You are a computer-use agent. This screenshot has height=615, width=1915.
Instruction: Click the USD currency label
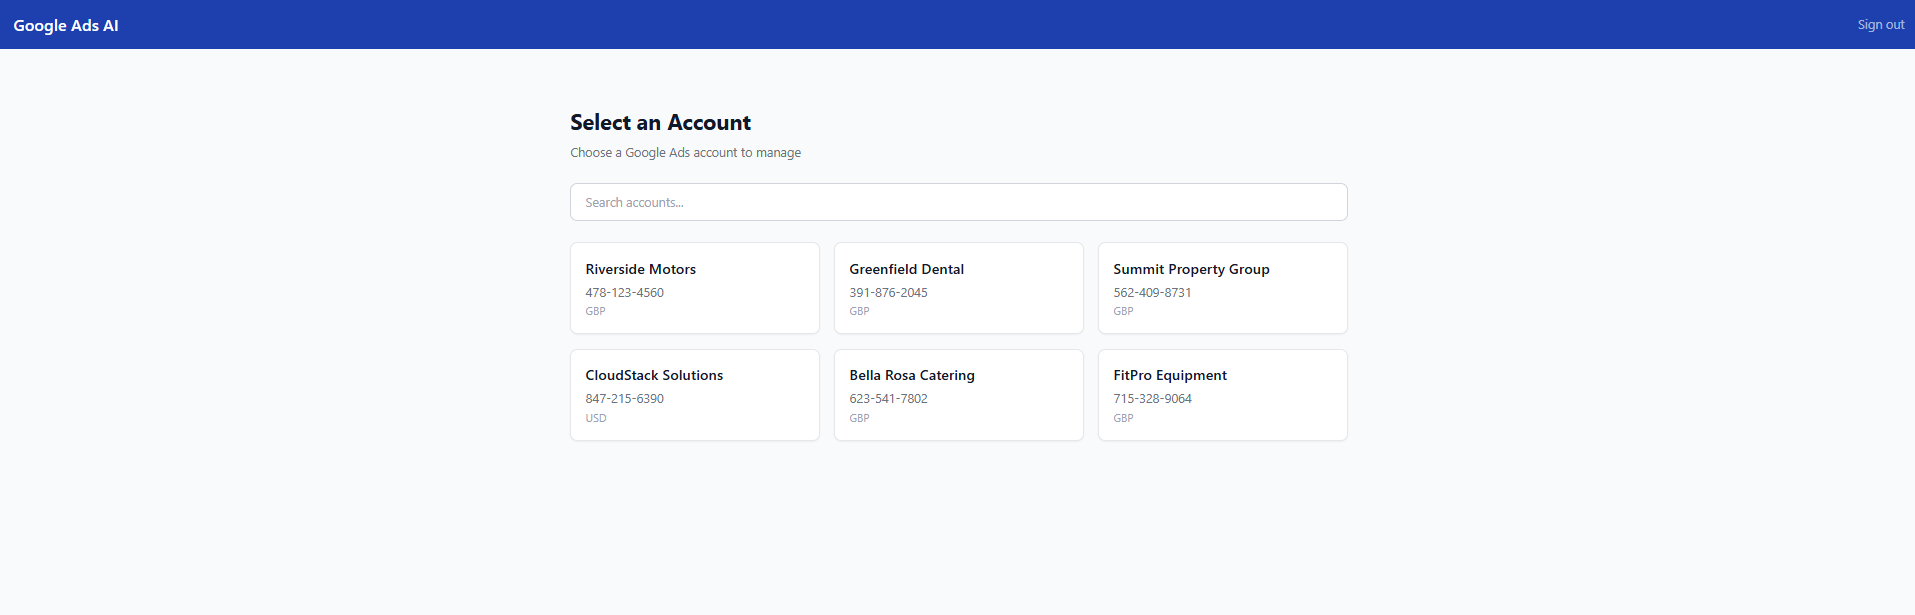tap(596, 418)
